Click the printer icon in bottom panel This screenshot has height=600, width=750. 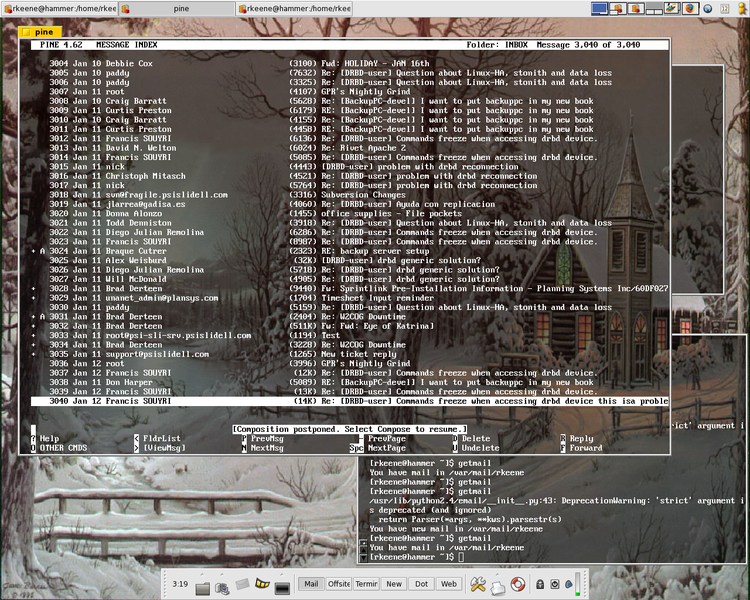tap(498, 588)
